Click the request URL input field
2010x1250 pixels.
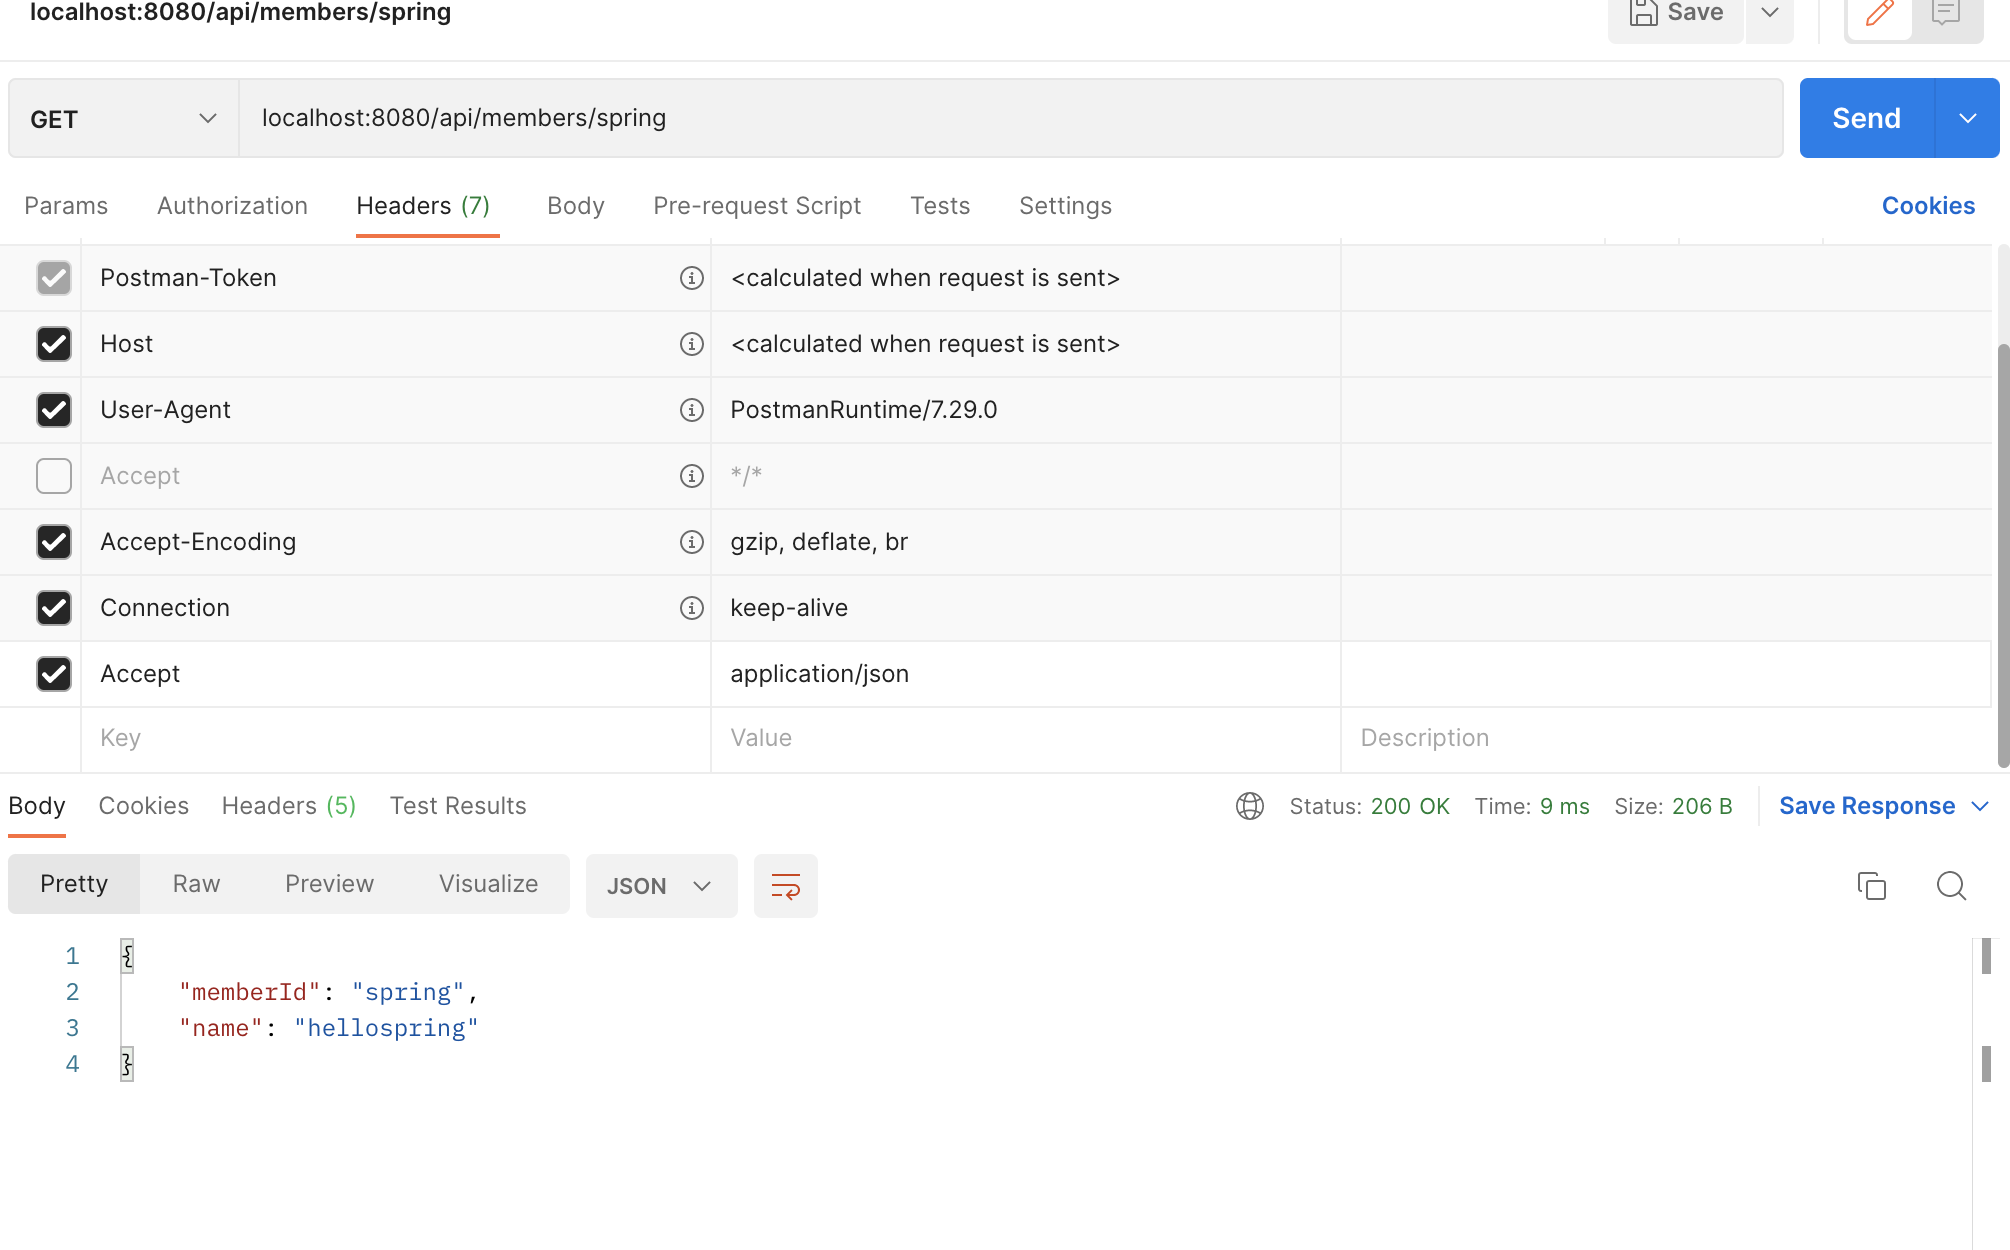click(1010, 119)
